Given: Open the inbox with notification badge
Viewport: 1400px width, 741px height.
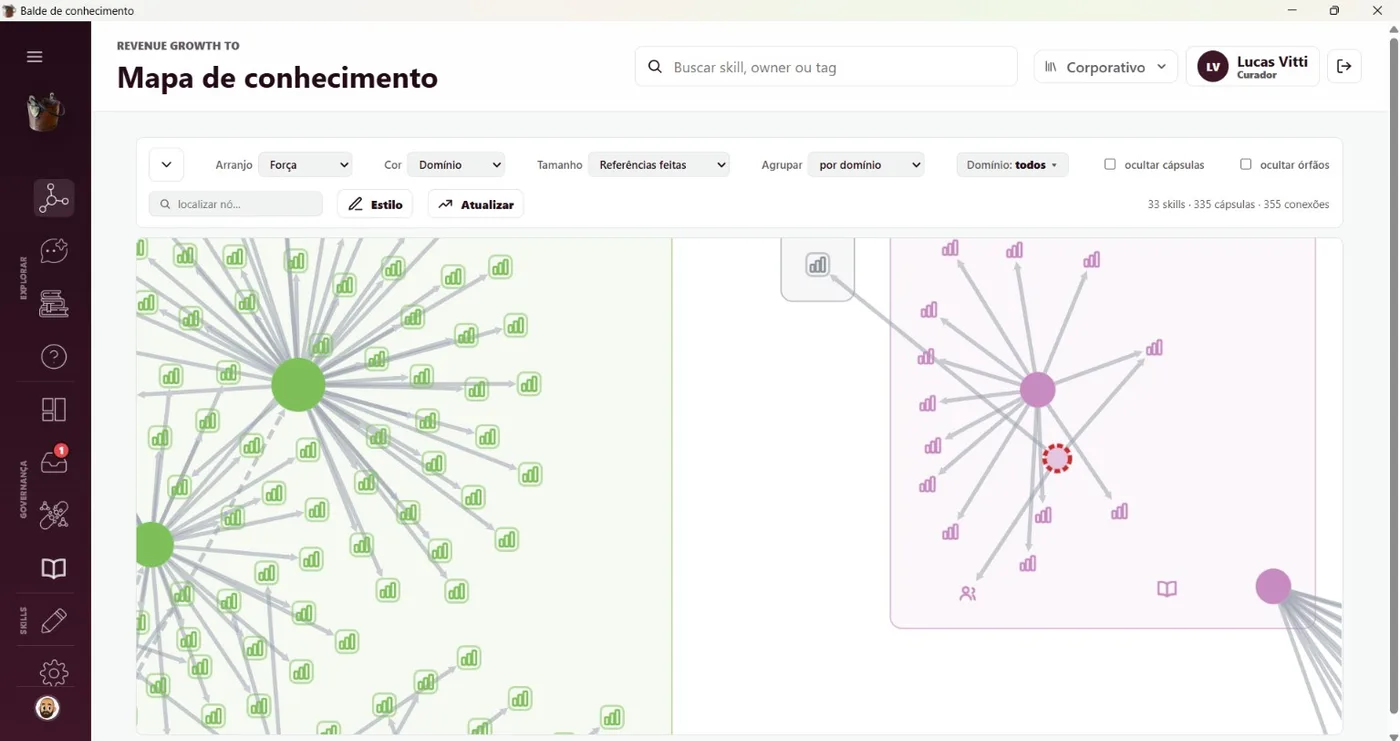Looking at the screenshot, I should pyautogui.click(x=54, y=461).
